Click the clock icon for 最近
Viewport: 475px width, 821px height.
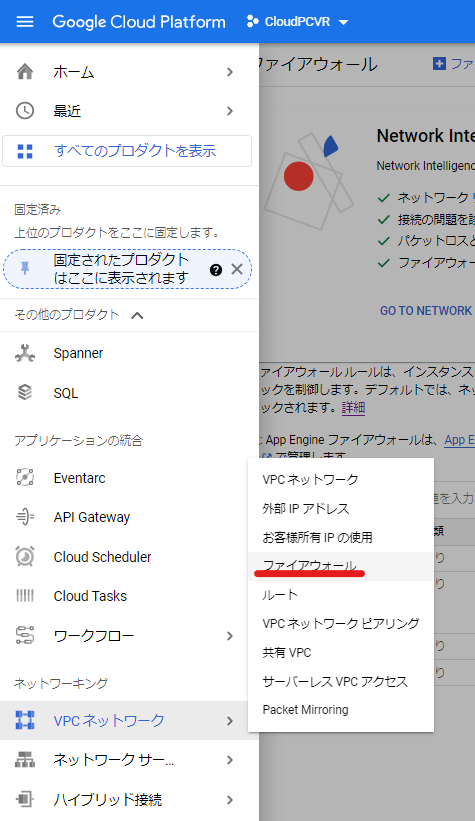25,110
